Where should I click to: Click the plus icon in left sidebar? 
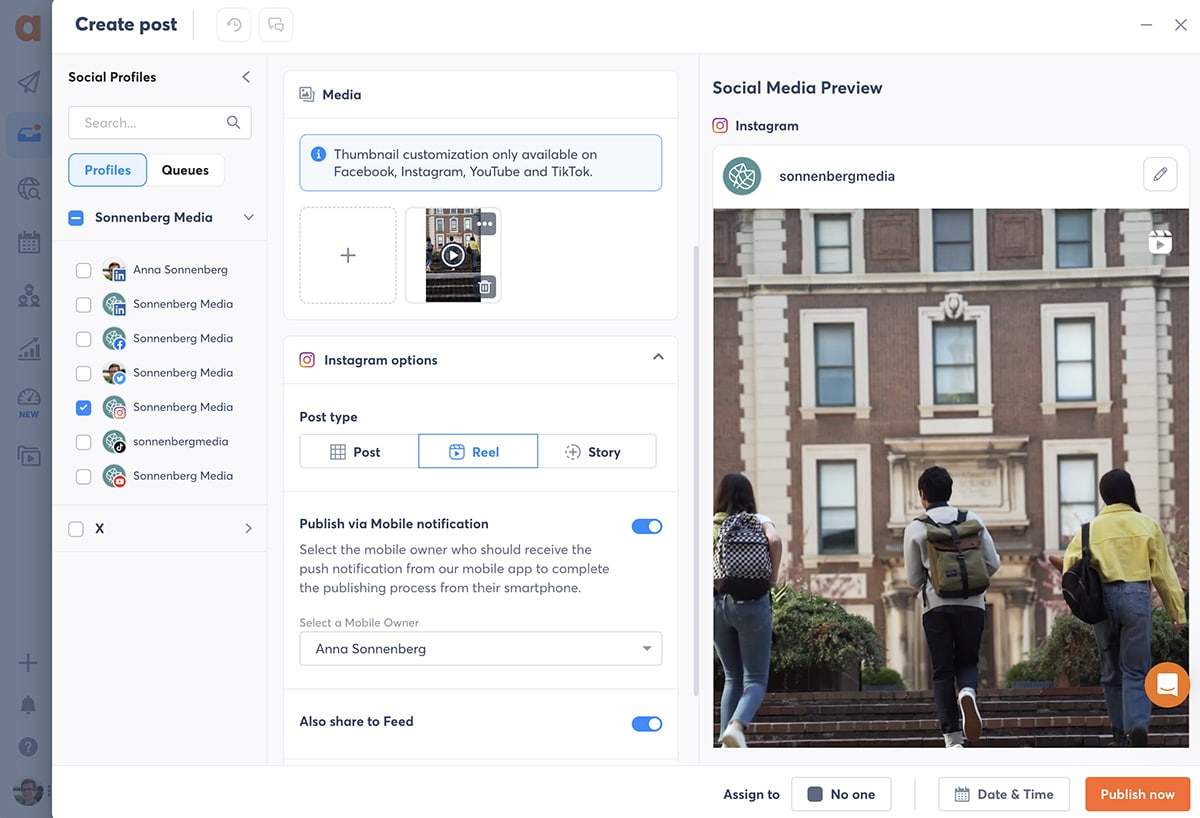tap(28, 663)
